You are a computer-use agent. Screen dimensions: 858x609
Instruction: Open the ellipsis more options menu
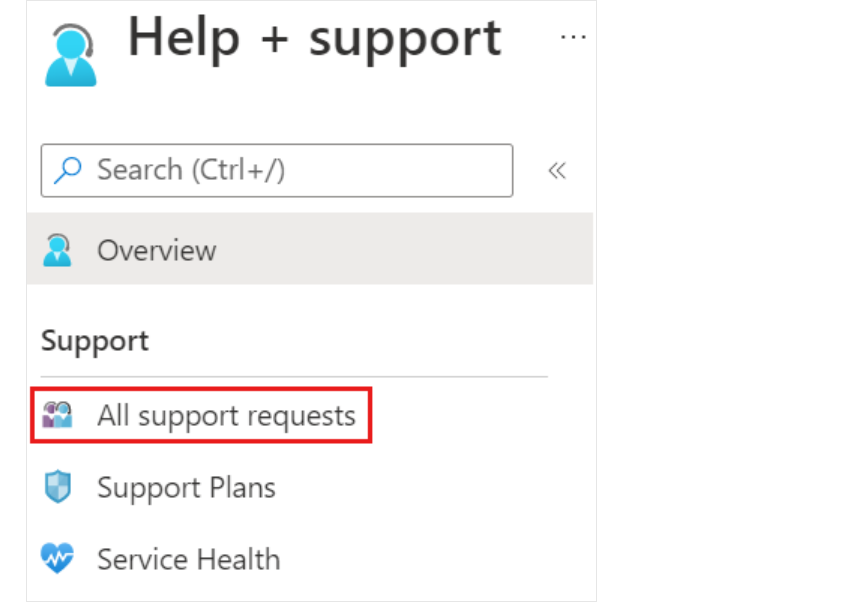point(573,37)
